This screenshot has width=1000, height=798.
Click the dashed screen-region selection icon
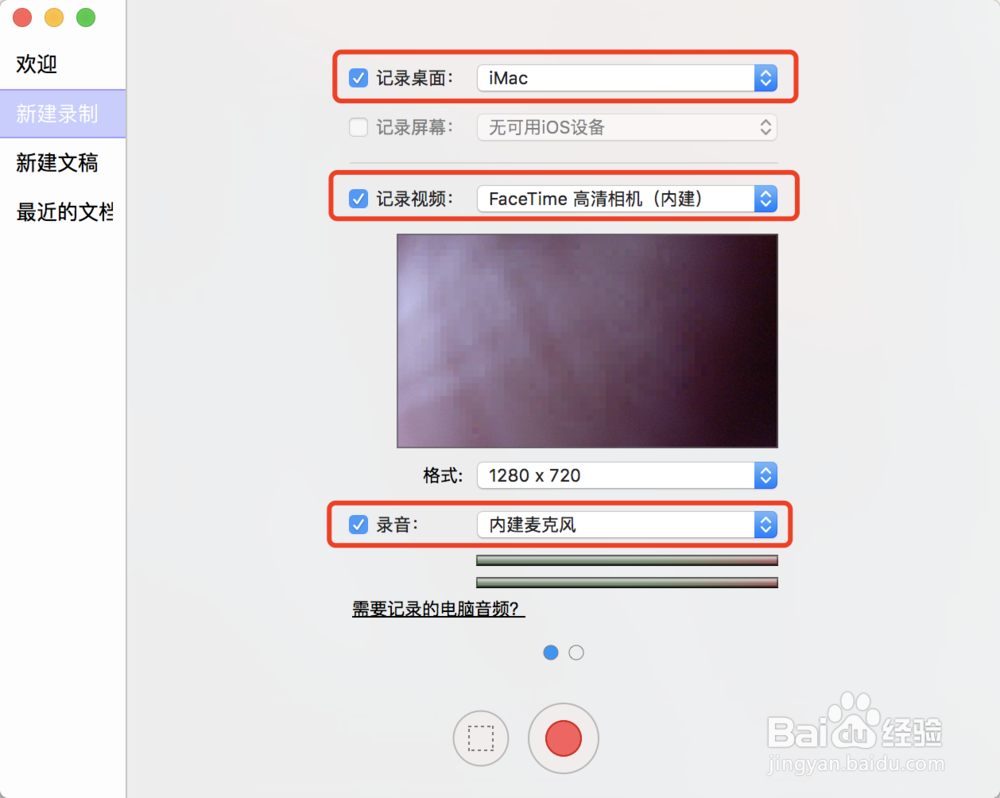pyautogui.click(x=481, y=738)
